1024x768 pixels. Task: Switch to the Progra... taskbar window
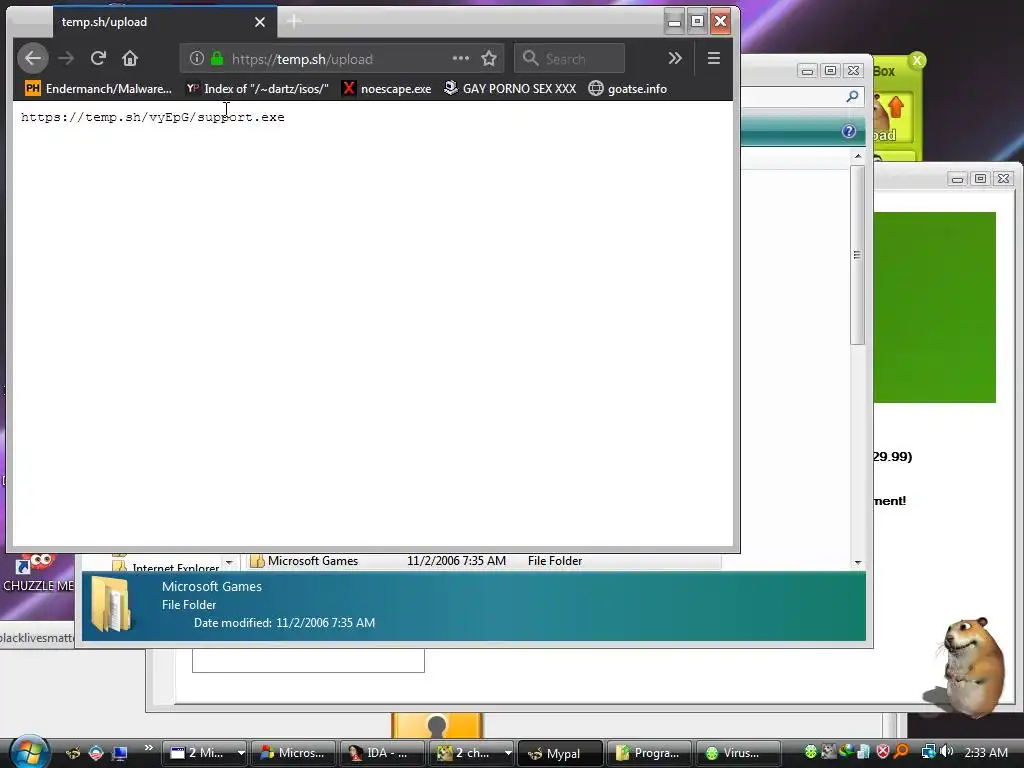[x=649, y=753]
